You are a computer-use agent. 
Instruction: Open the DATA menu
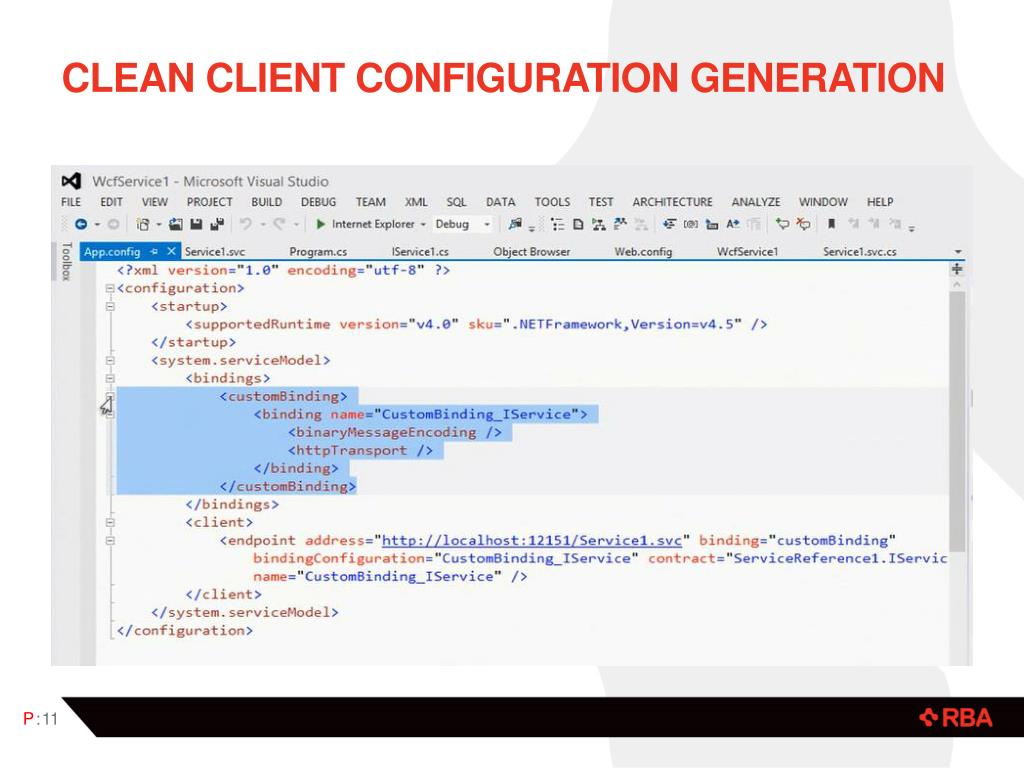(501, 202)
